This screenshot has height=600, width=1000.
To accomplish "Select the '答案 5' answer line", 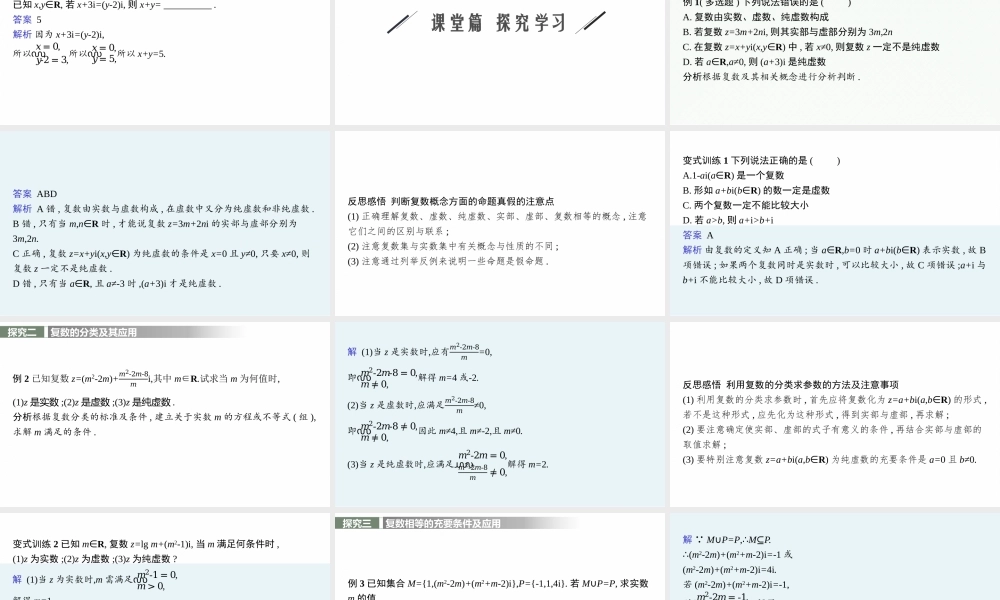I will pos(27,20).
